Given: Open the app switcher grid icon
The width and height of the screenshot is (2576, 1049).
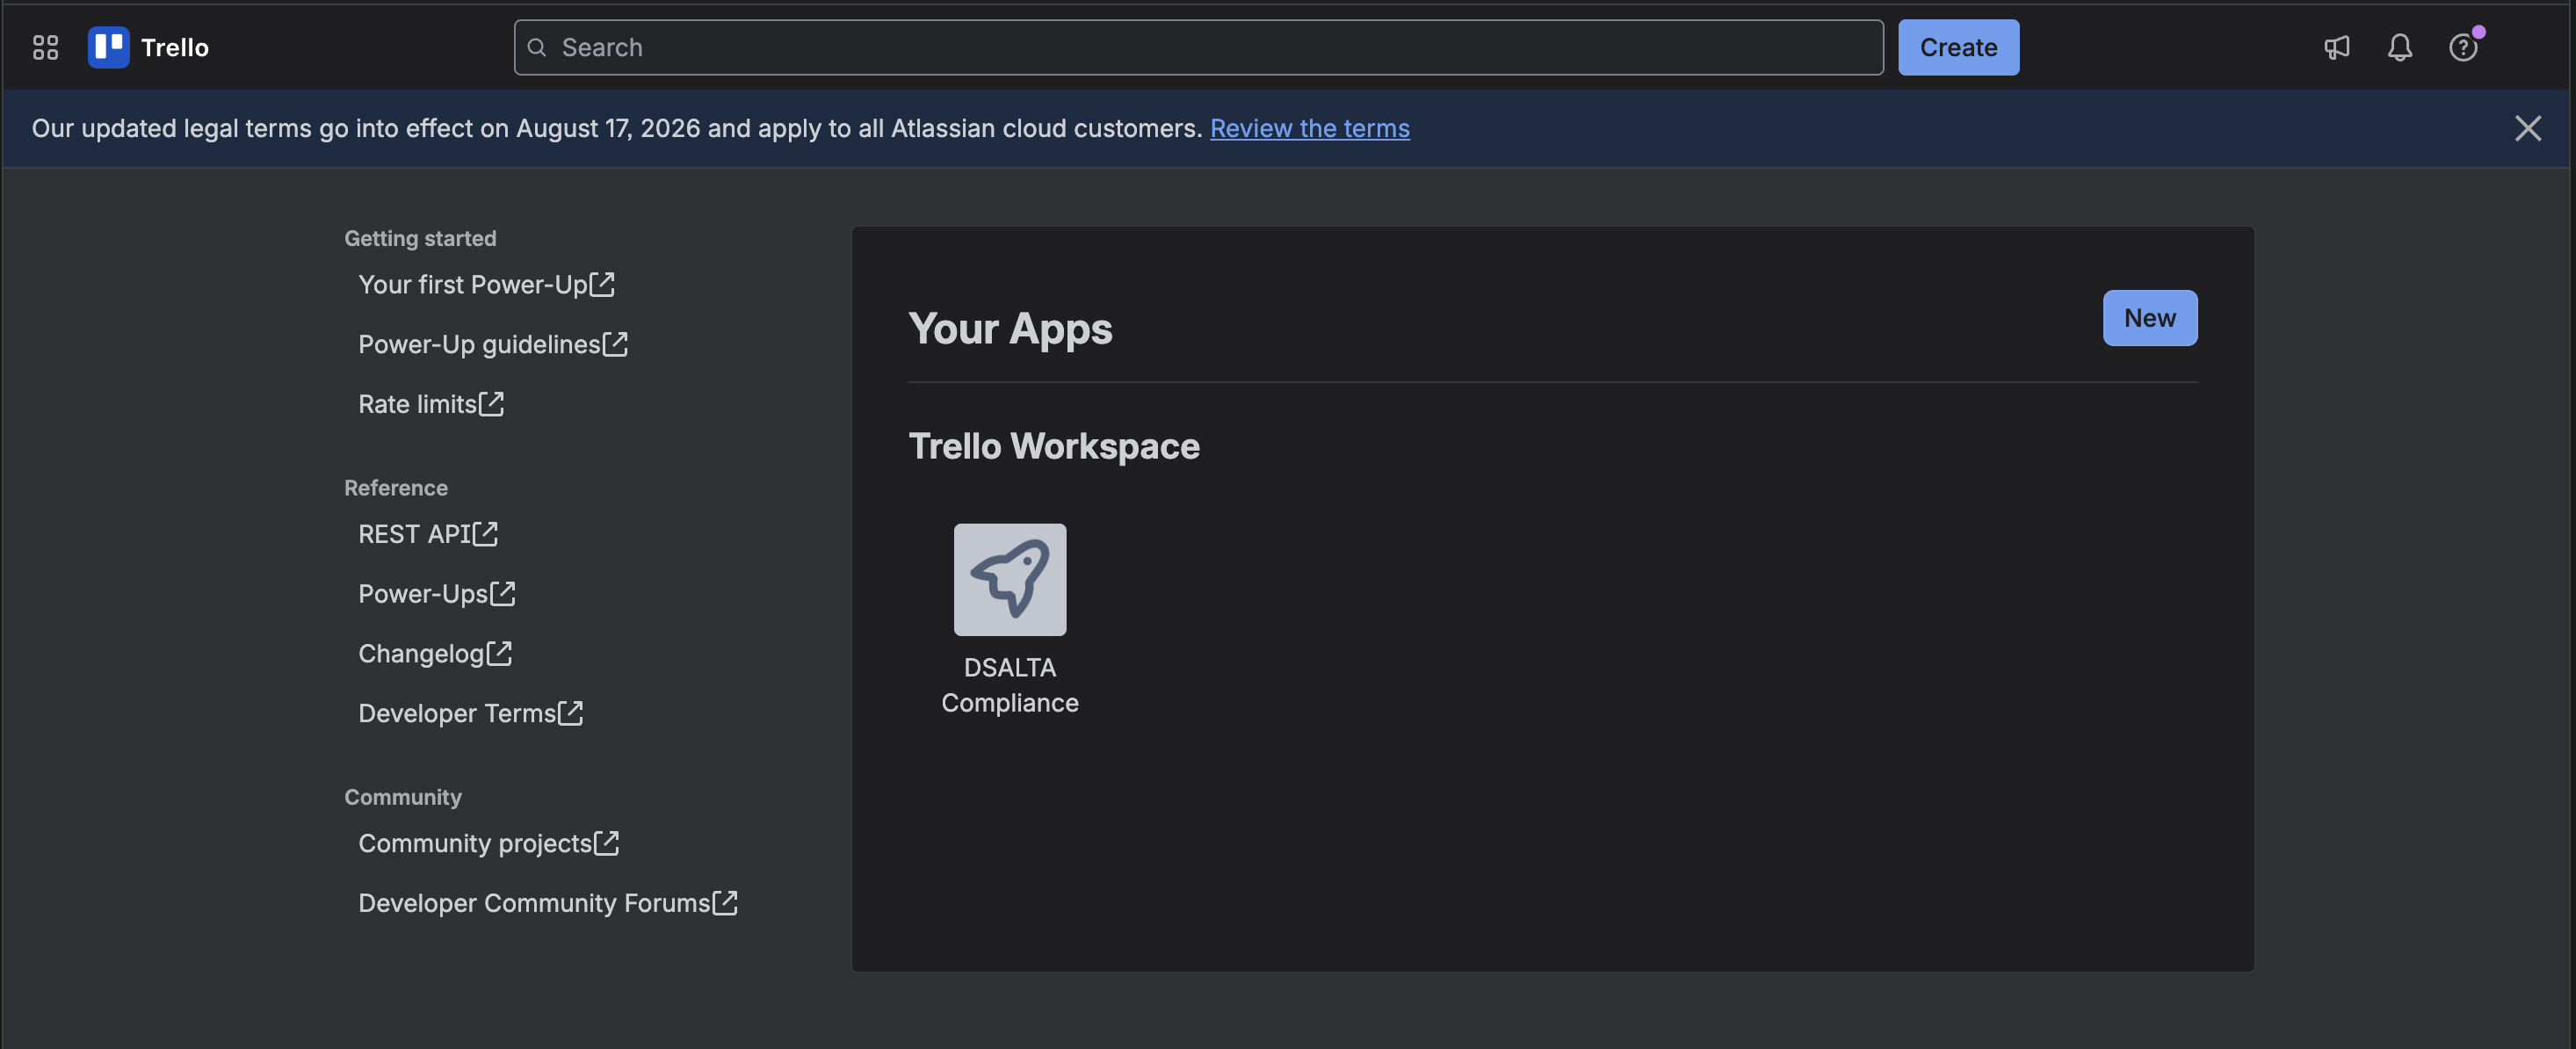Looking at the screenshot, I should point(45,47).
